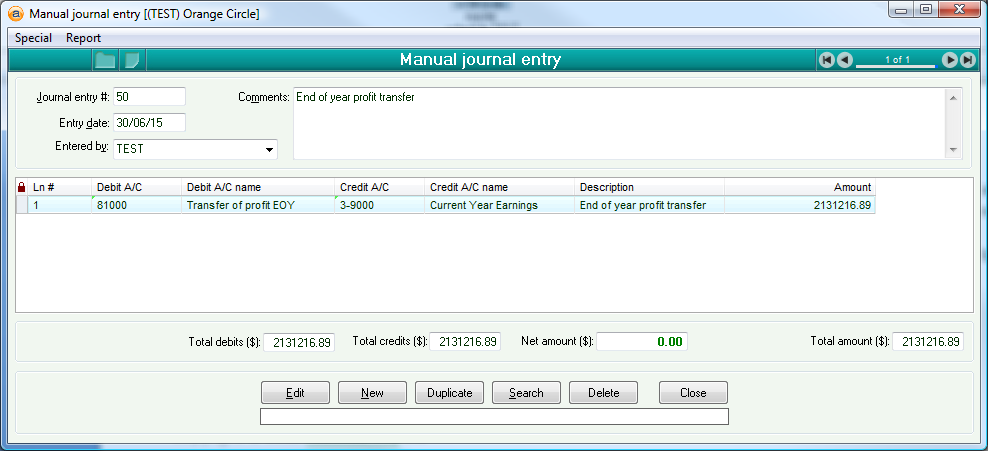Click the Search button

[x=526, y=393]
